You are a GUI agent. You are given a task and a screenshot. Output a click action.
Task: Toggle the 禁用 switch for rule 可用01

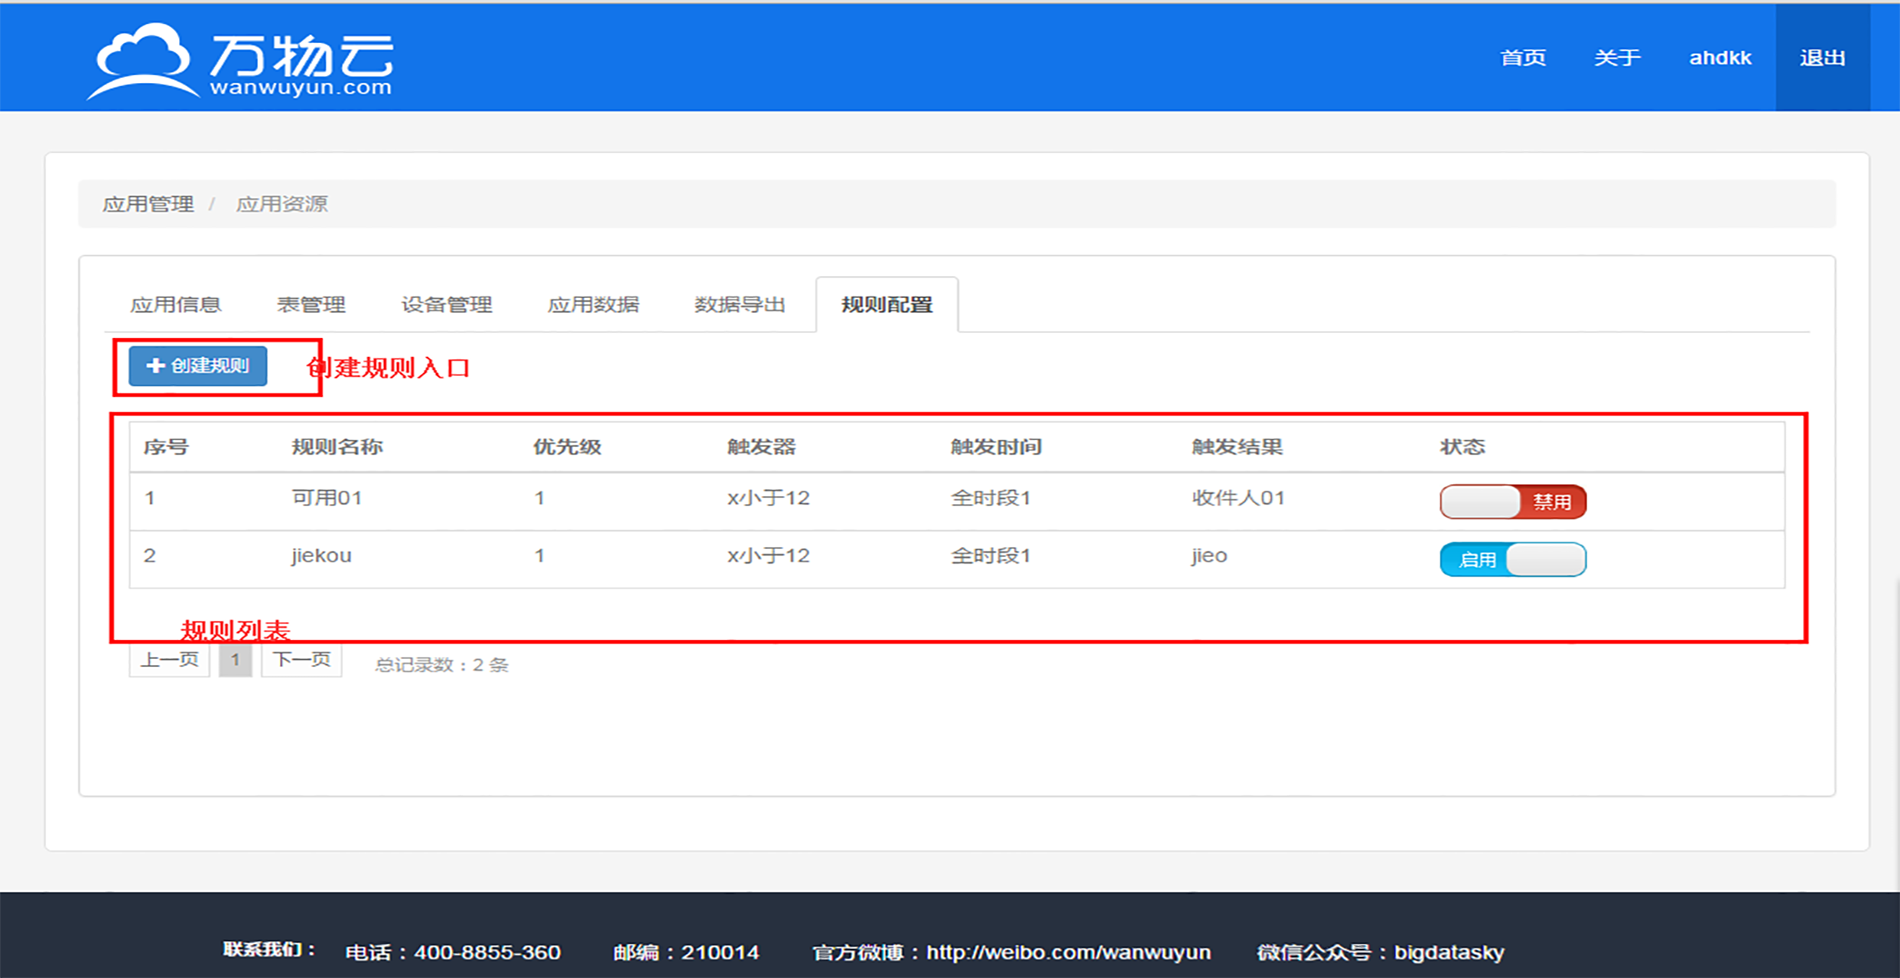point(1512,502)
